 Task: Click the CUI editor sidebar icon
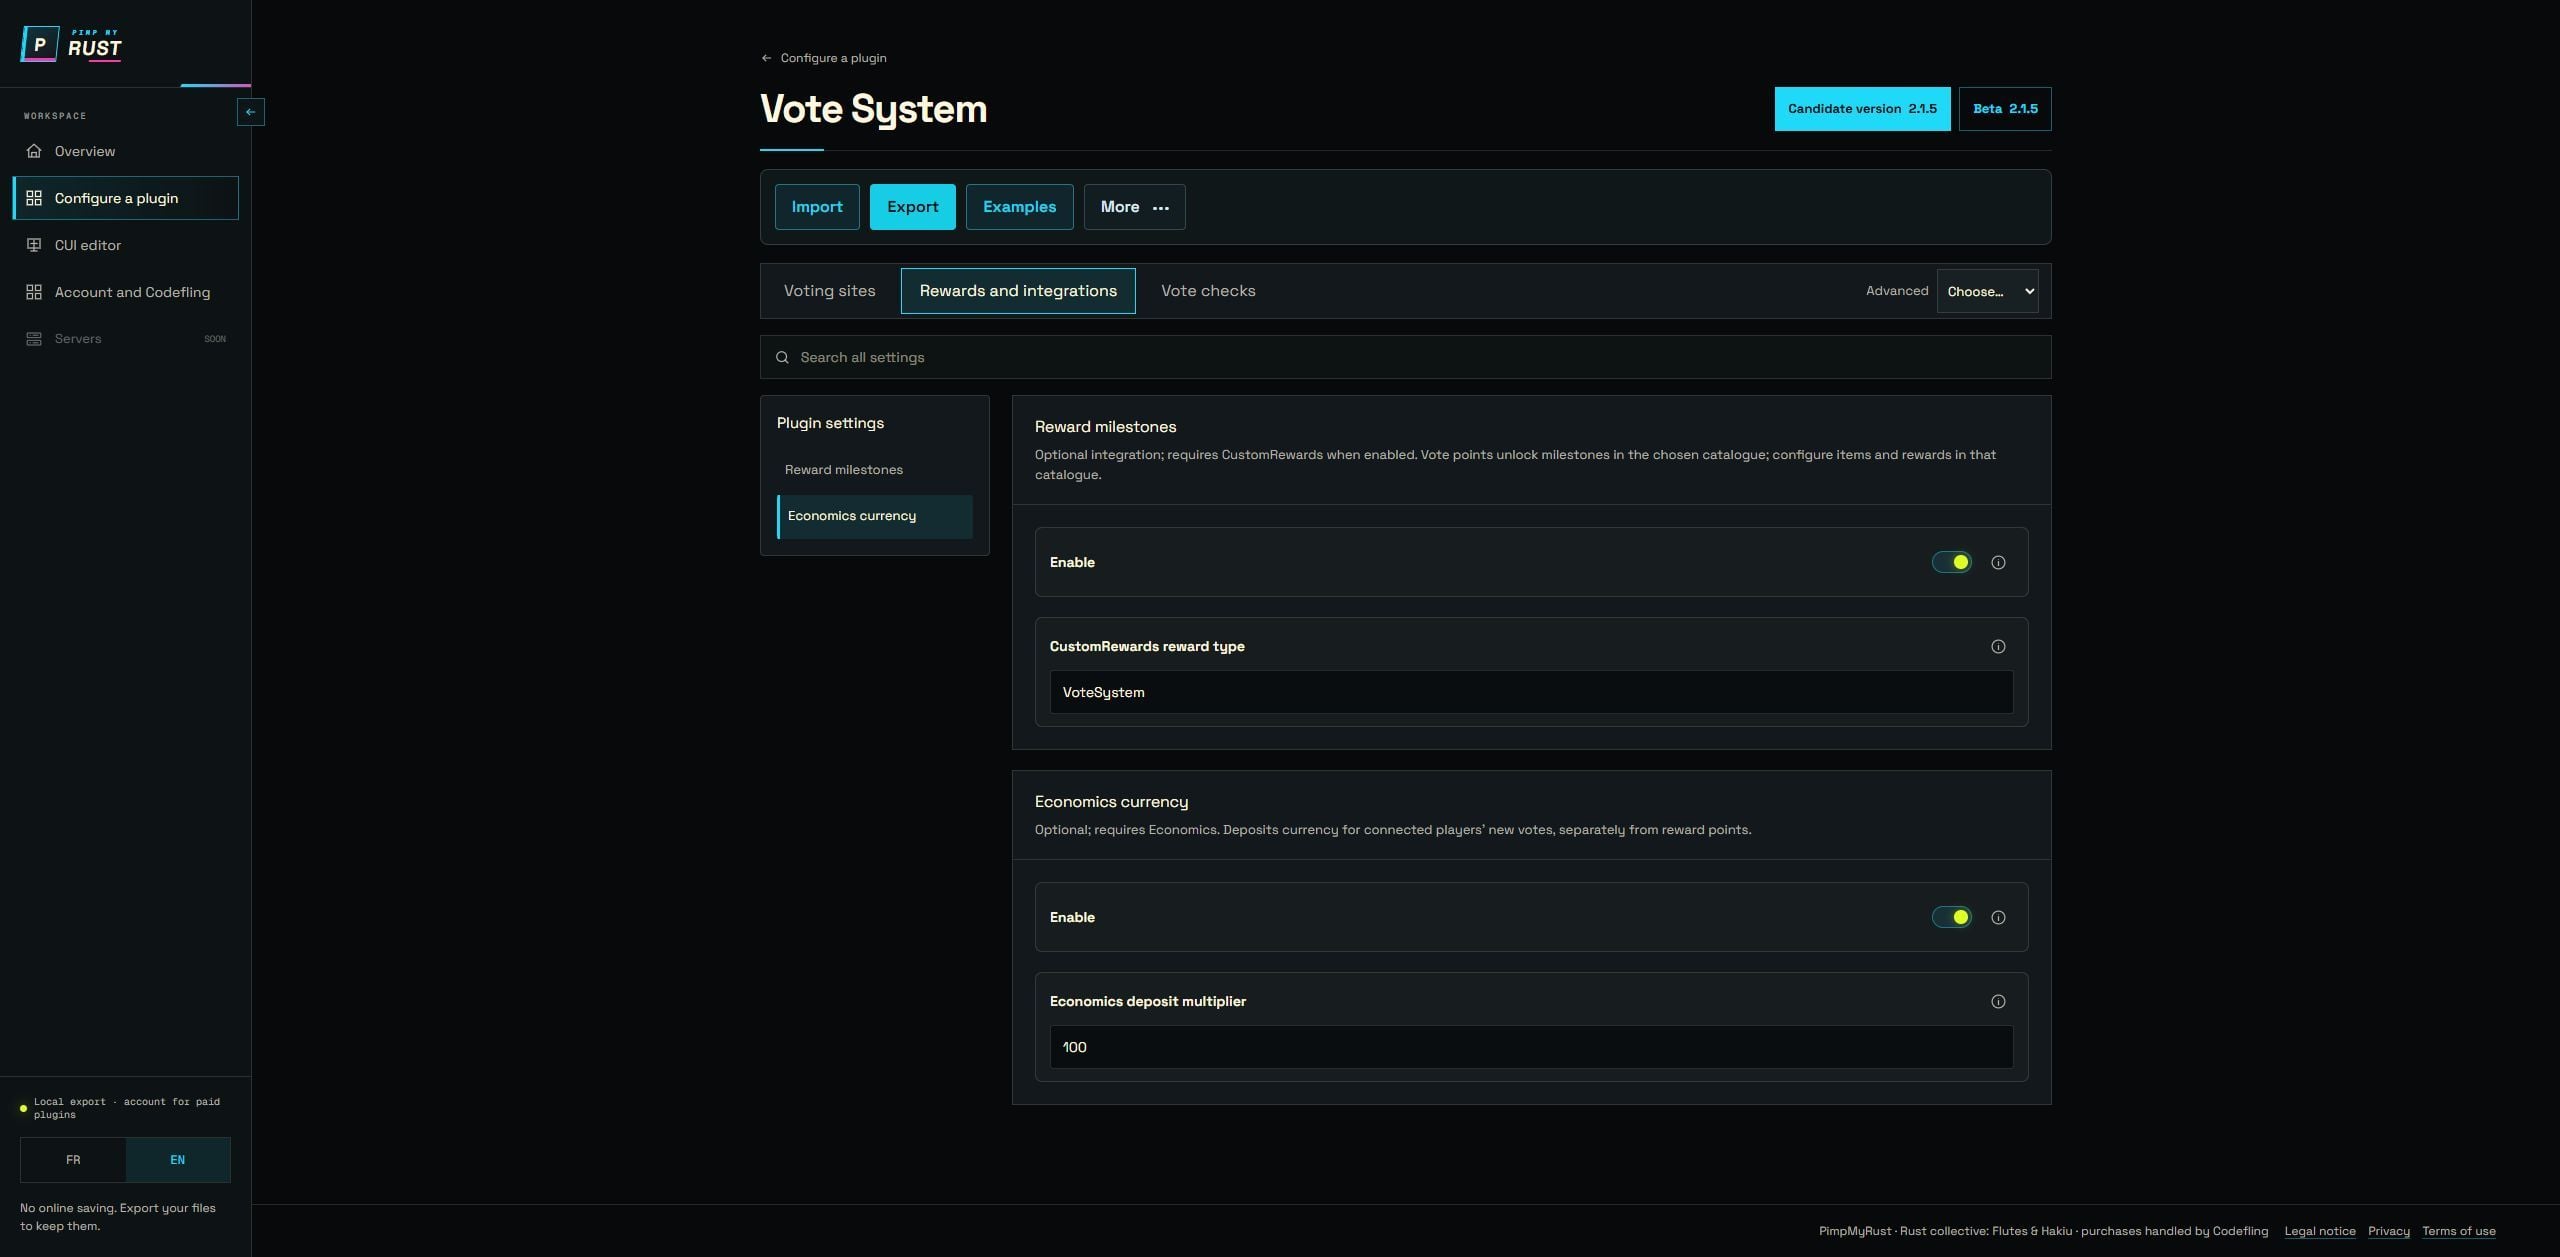pyautogui.click(x=34, y=245)
